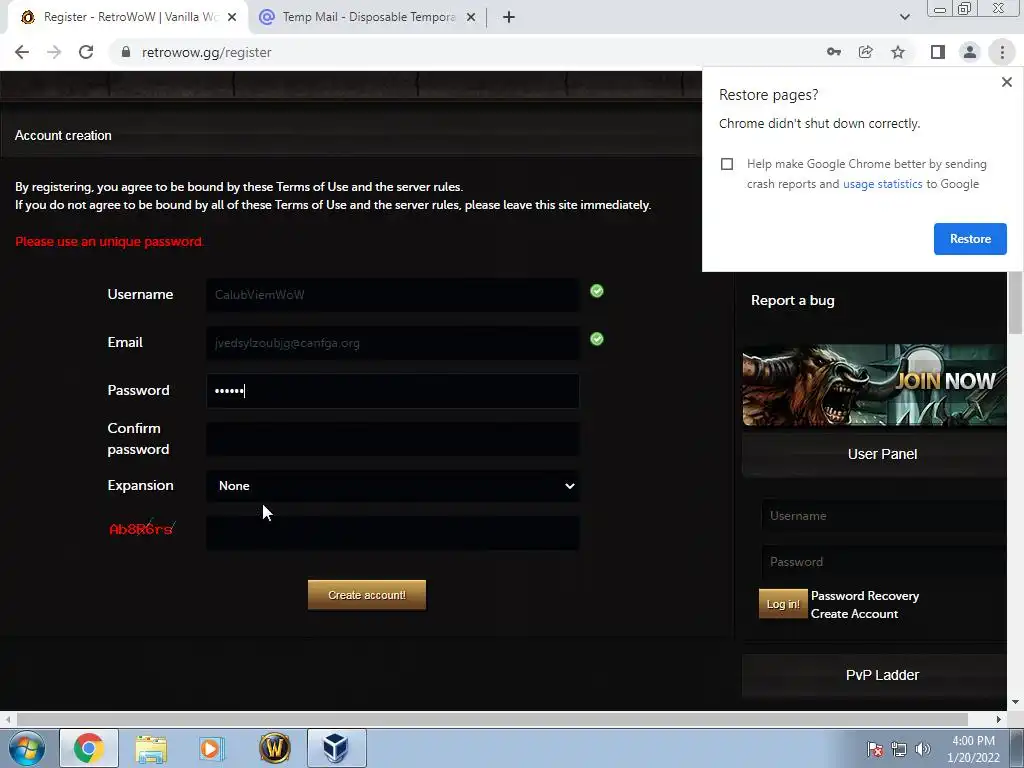The width and height of the screenshot is (1024, 768).
Task: Go back to the previous page
Action: (x=22, y=52)
